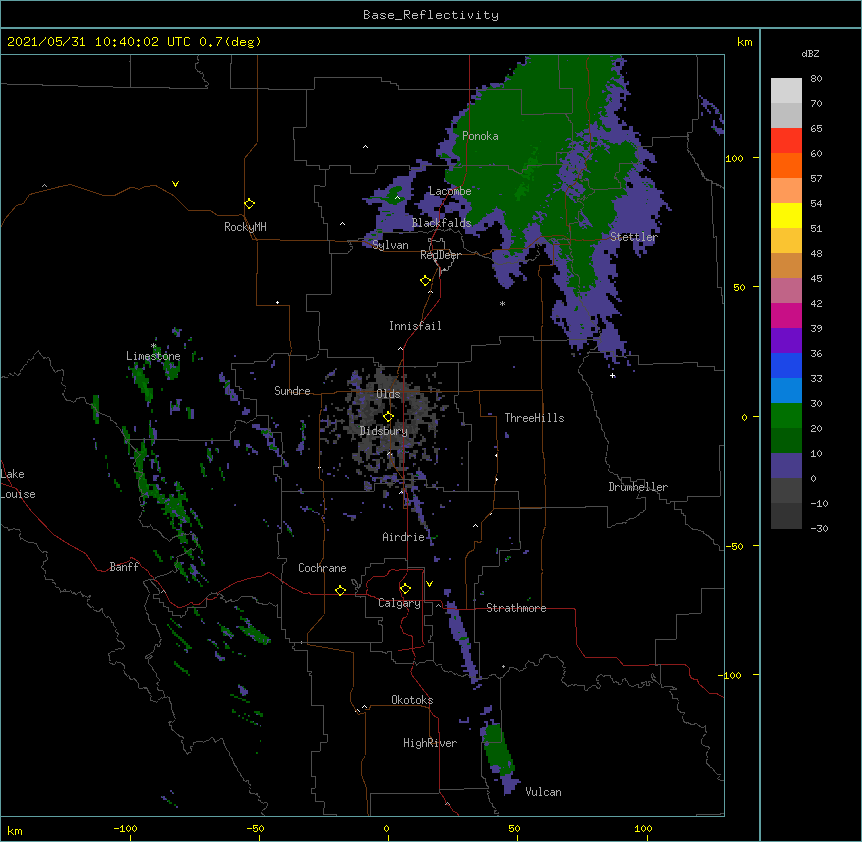Click the Okotoks town label
Screen dimensions: 862x842
(412, 700)
